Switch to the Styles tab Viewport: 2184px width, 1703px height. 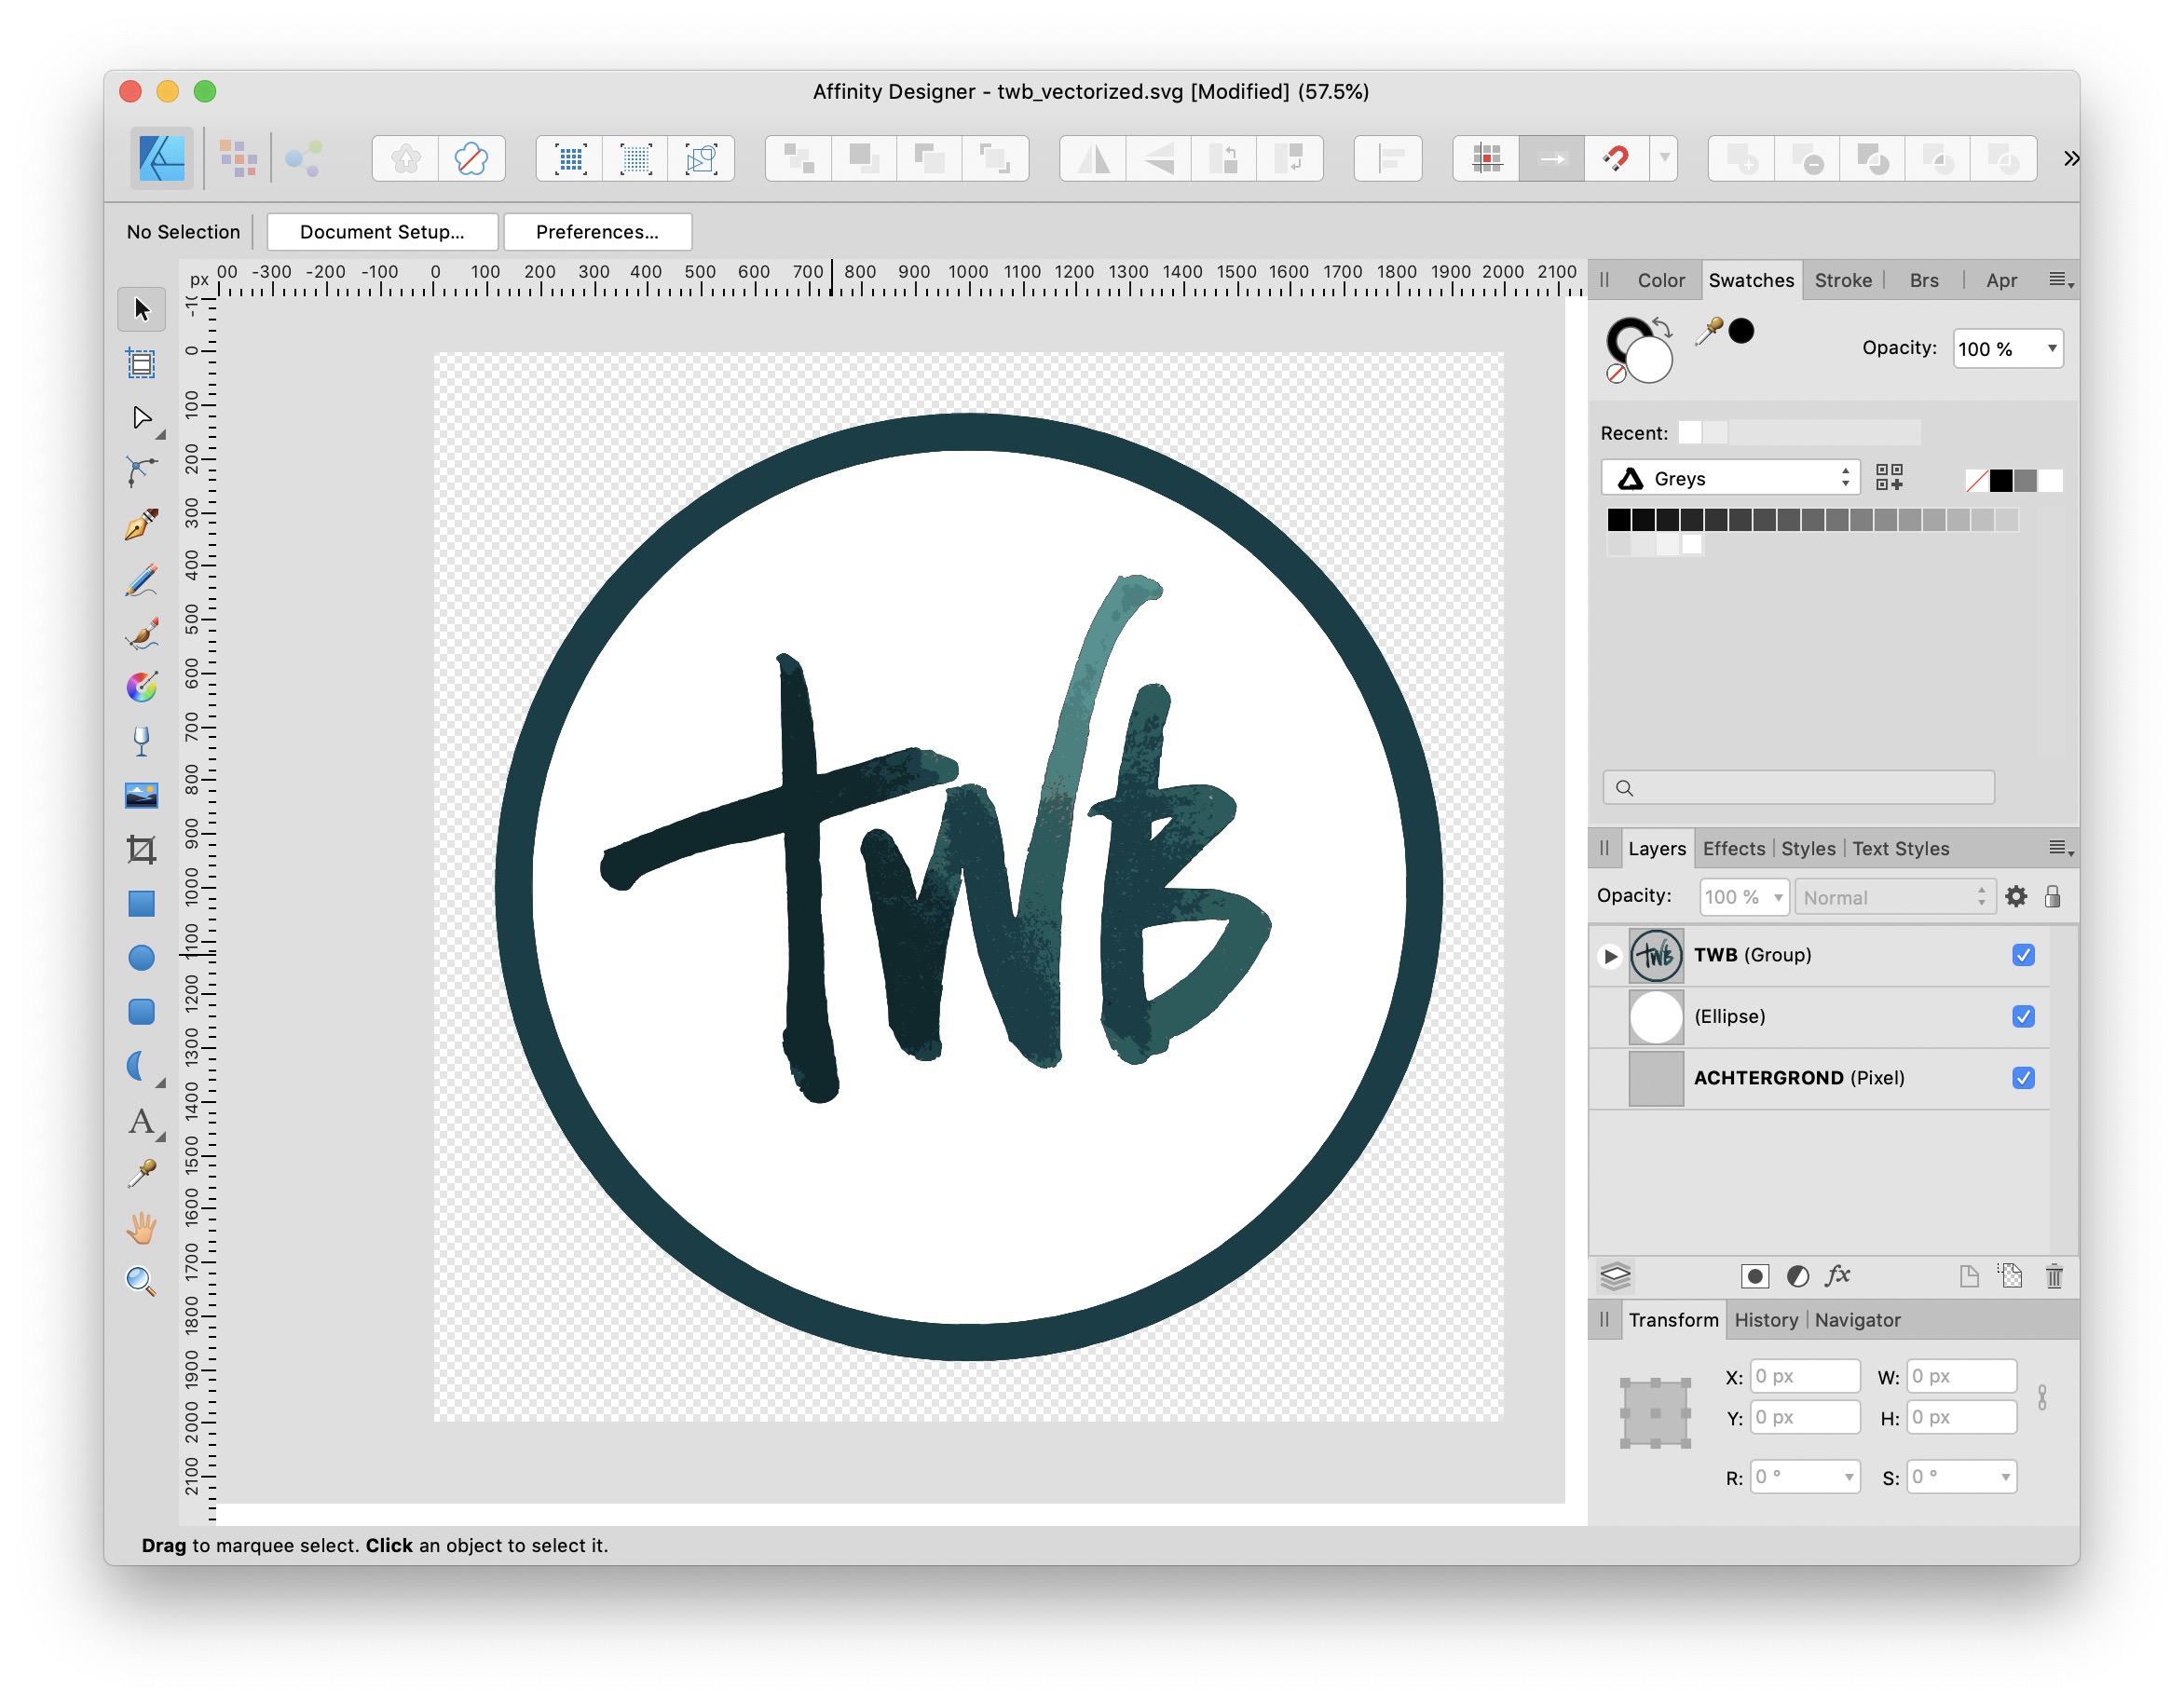click(x=1808, y=849)
